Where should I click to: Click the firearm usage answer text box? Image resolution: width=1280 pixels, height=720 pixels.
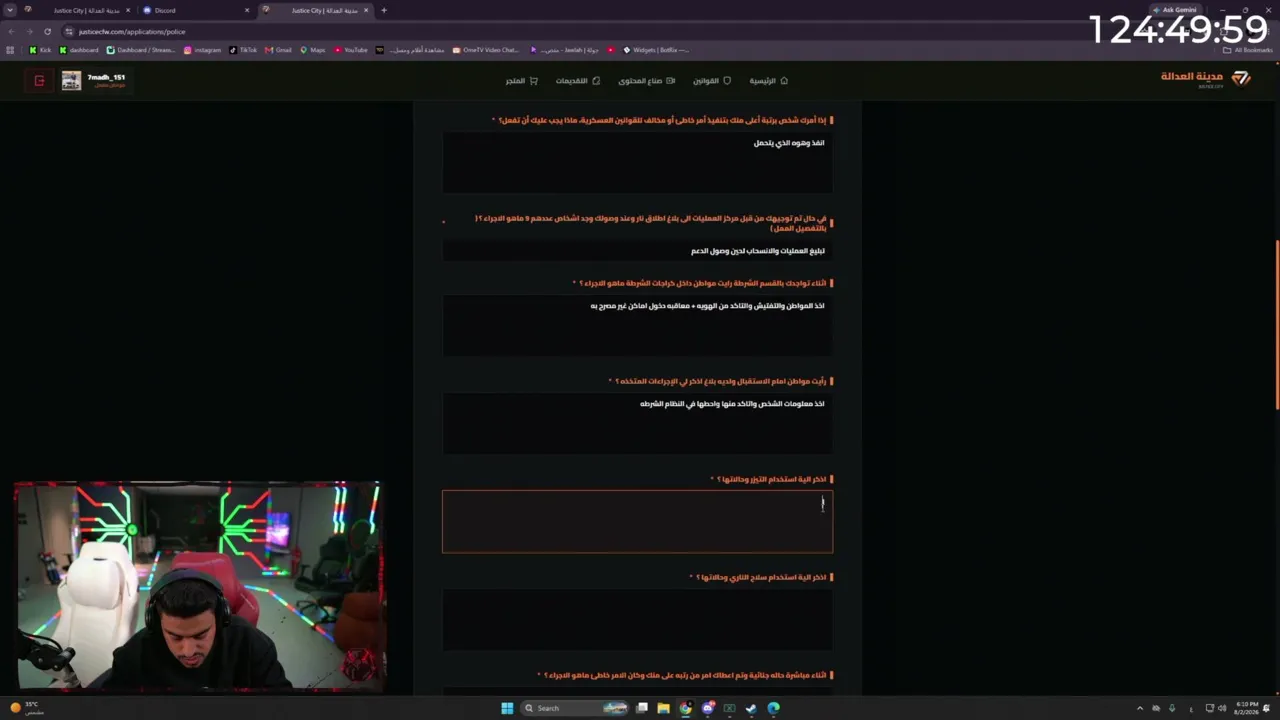(x=637, y=619)
